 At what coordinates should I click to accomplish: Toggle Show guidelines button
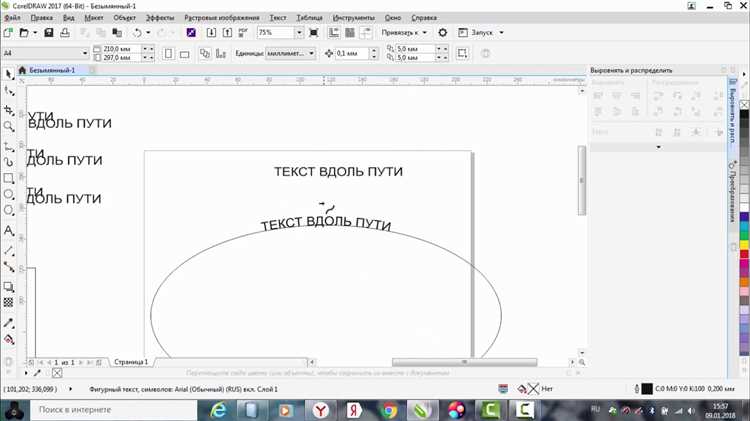(365, 33)
